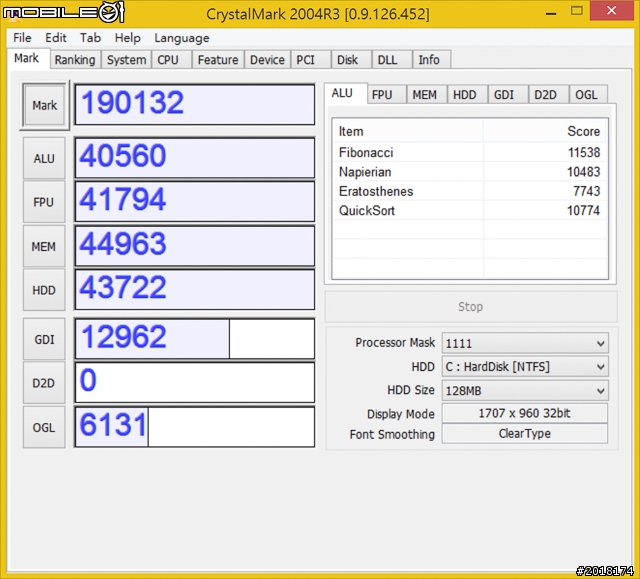This screenshot has width=640, height=579.
Task: Click the Mark benchmark button
Action: (44, 105)
